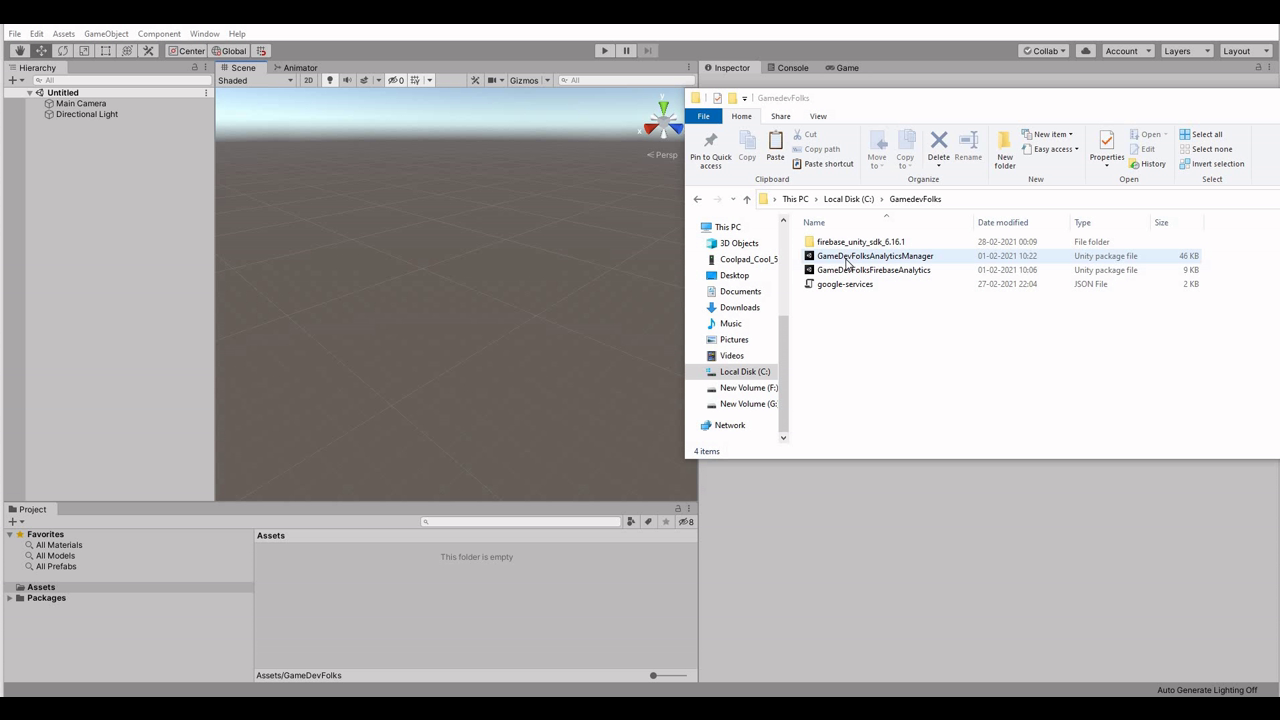Select Directional Light in Hierarchy

coord(87,114)
